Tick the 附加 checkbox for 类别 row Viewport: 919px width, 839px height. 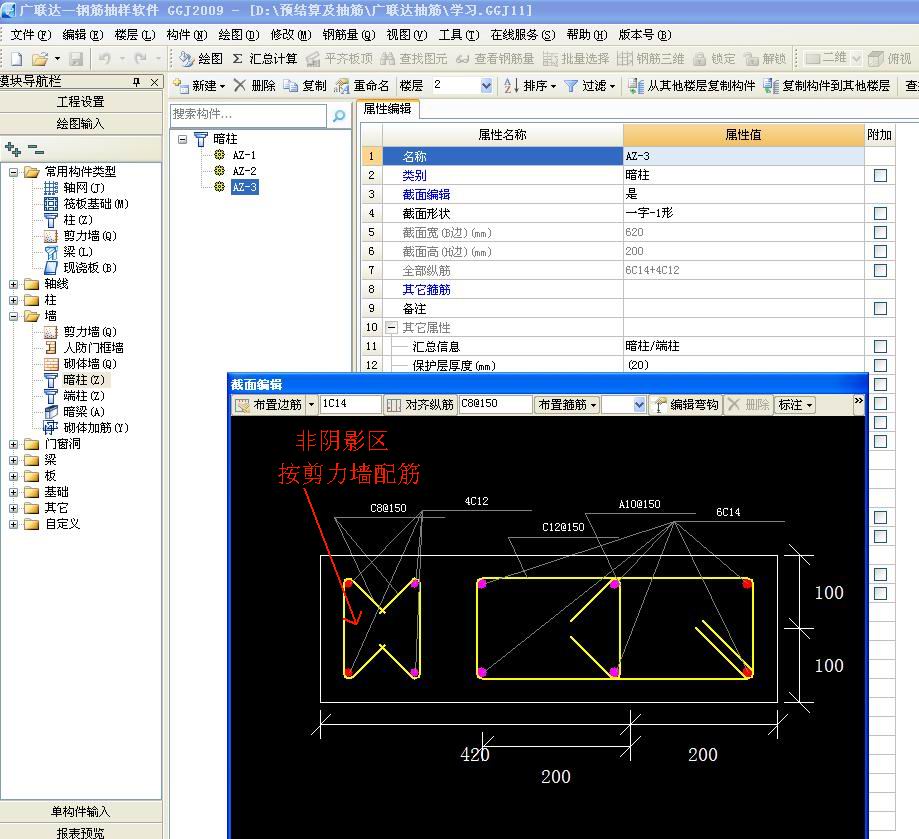pyautogui.click(x=880, y=175)
